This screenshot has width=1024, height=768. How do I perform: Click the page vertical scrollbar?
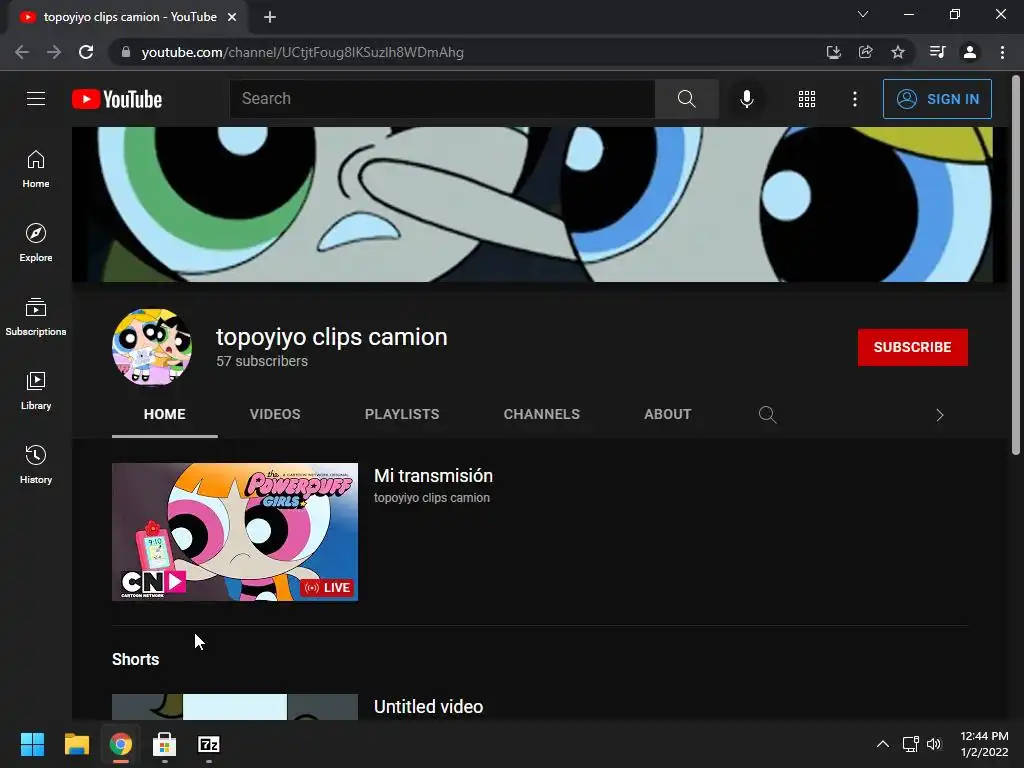point(1016,264)
